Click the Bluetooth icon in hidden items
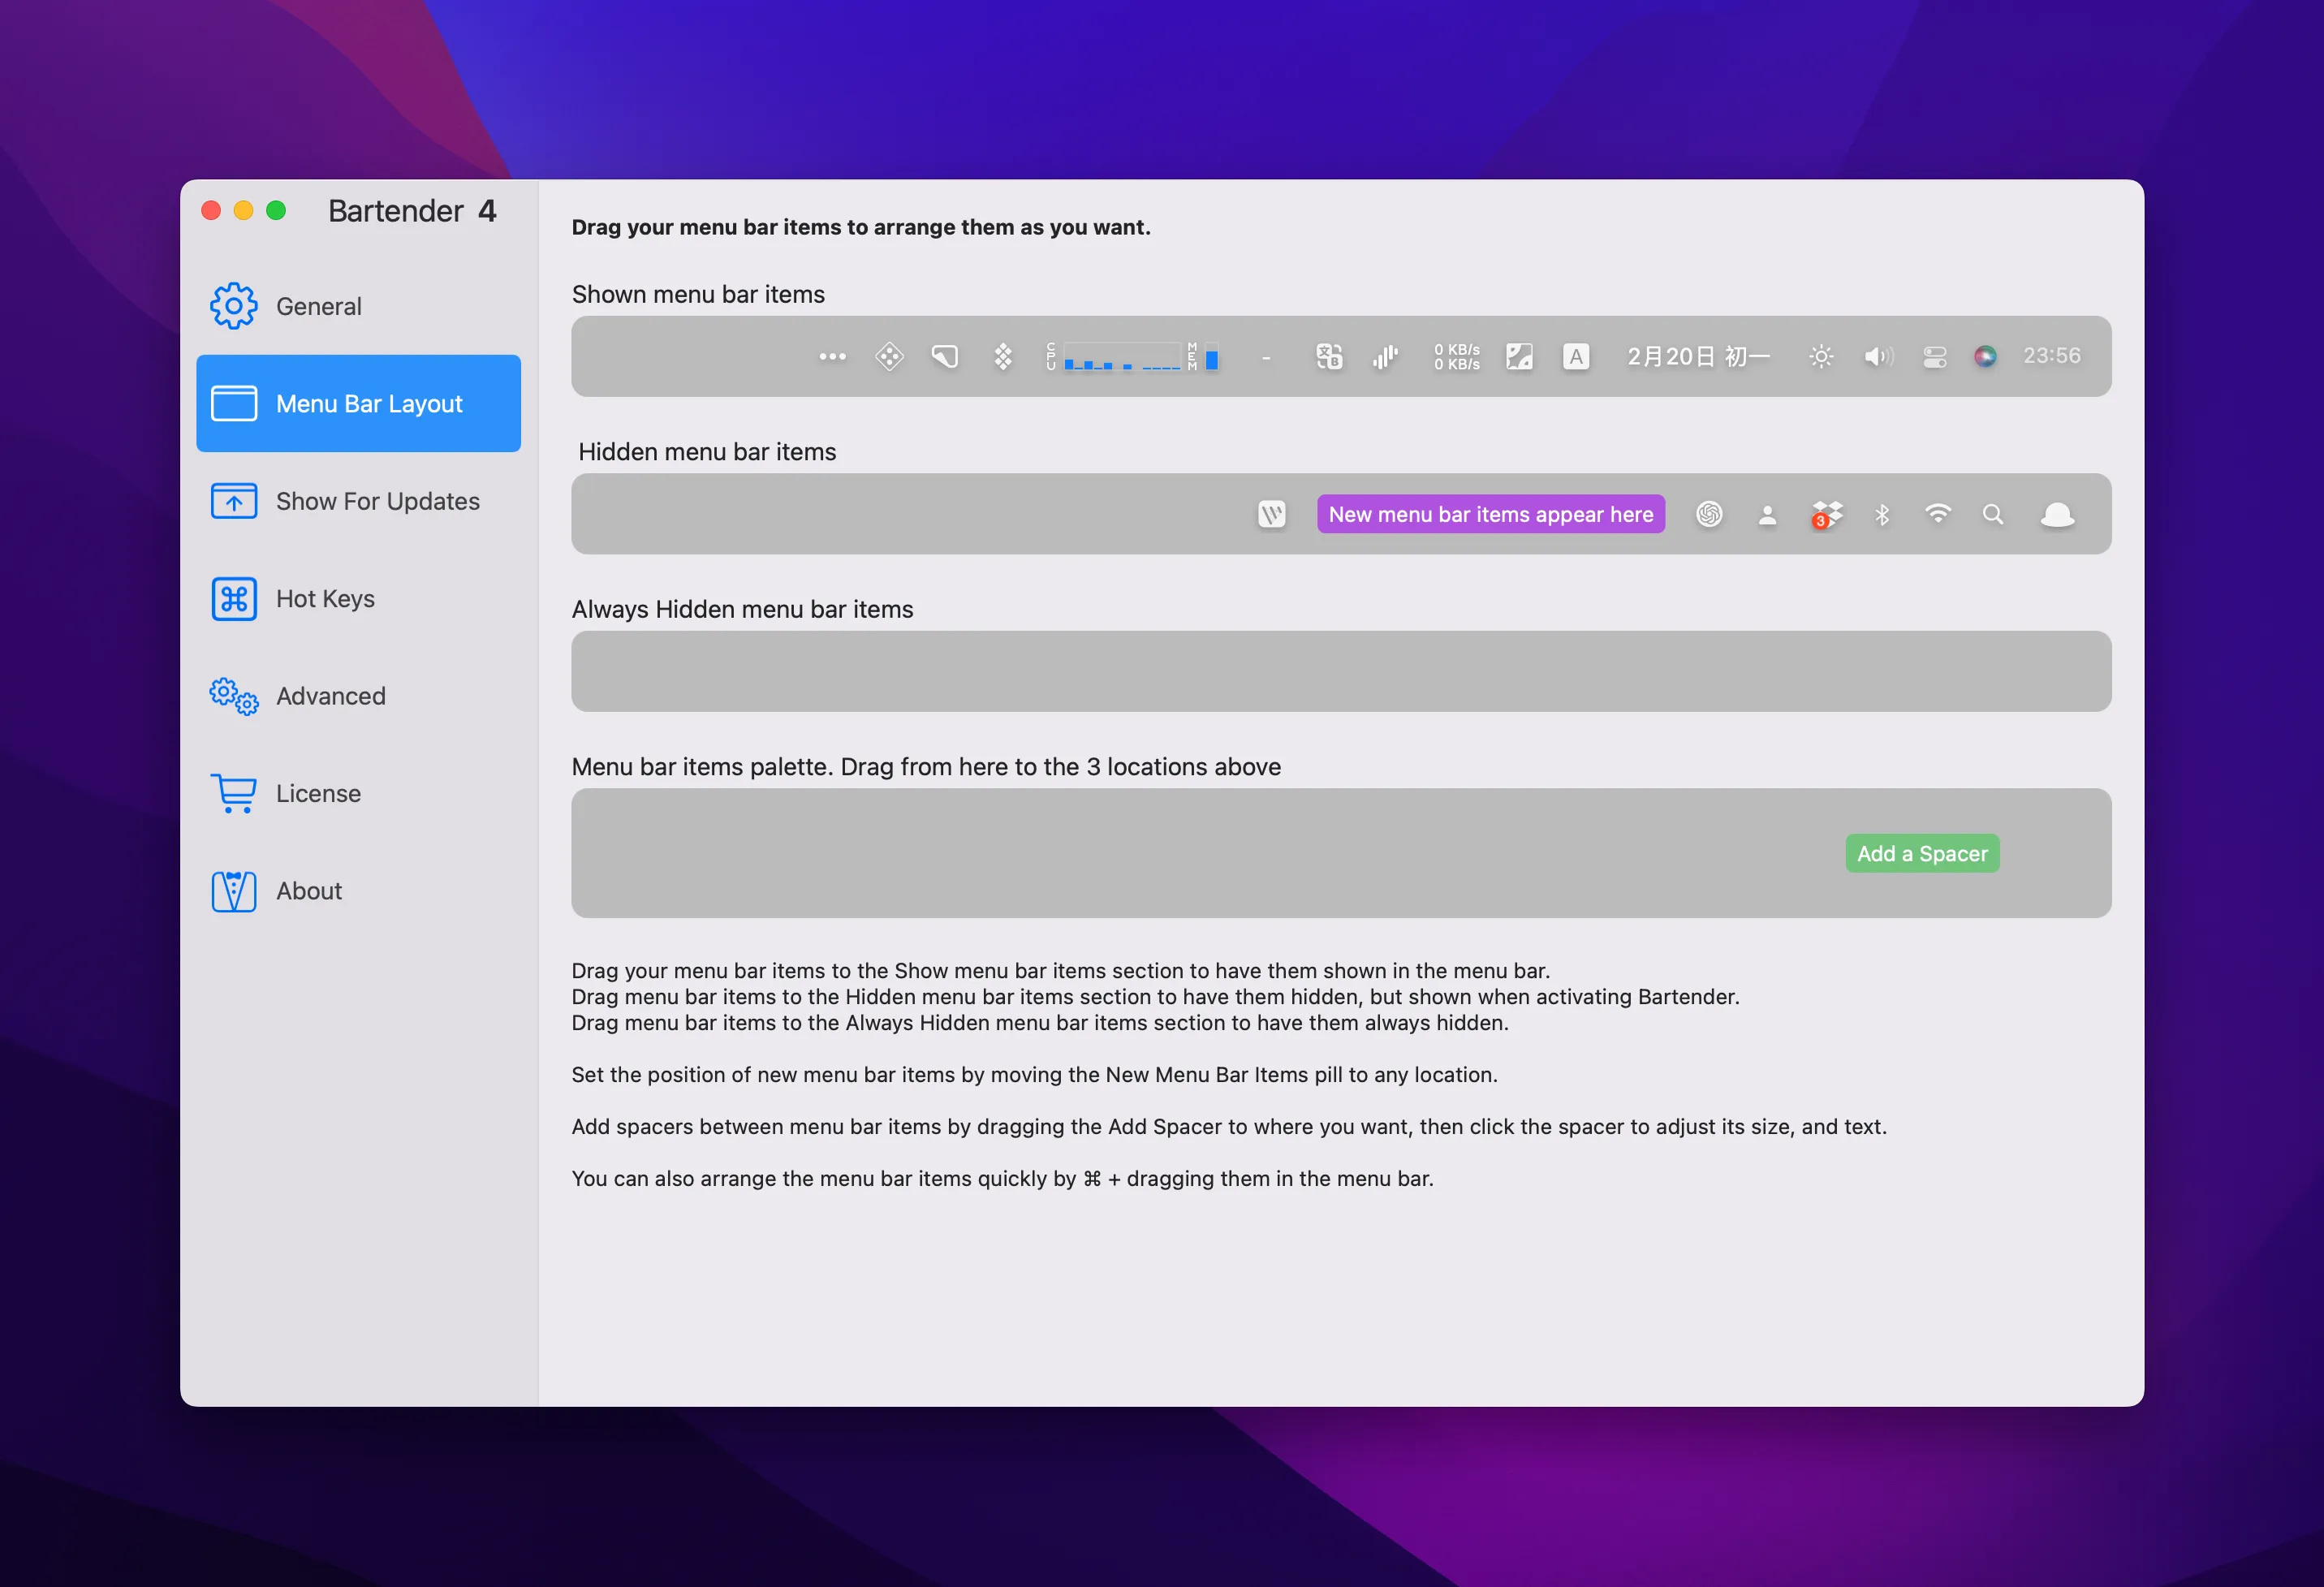Viewport: 2324px width, 1587px height. (1882, 515)
